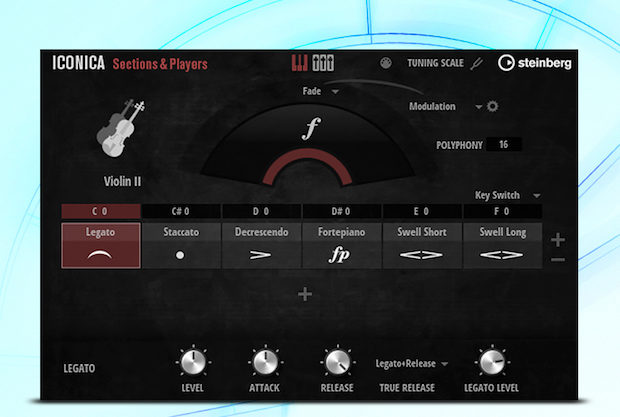Remove an articulation slot with minus
The image size is (620, 417).
pos(558,260)
